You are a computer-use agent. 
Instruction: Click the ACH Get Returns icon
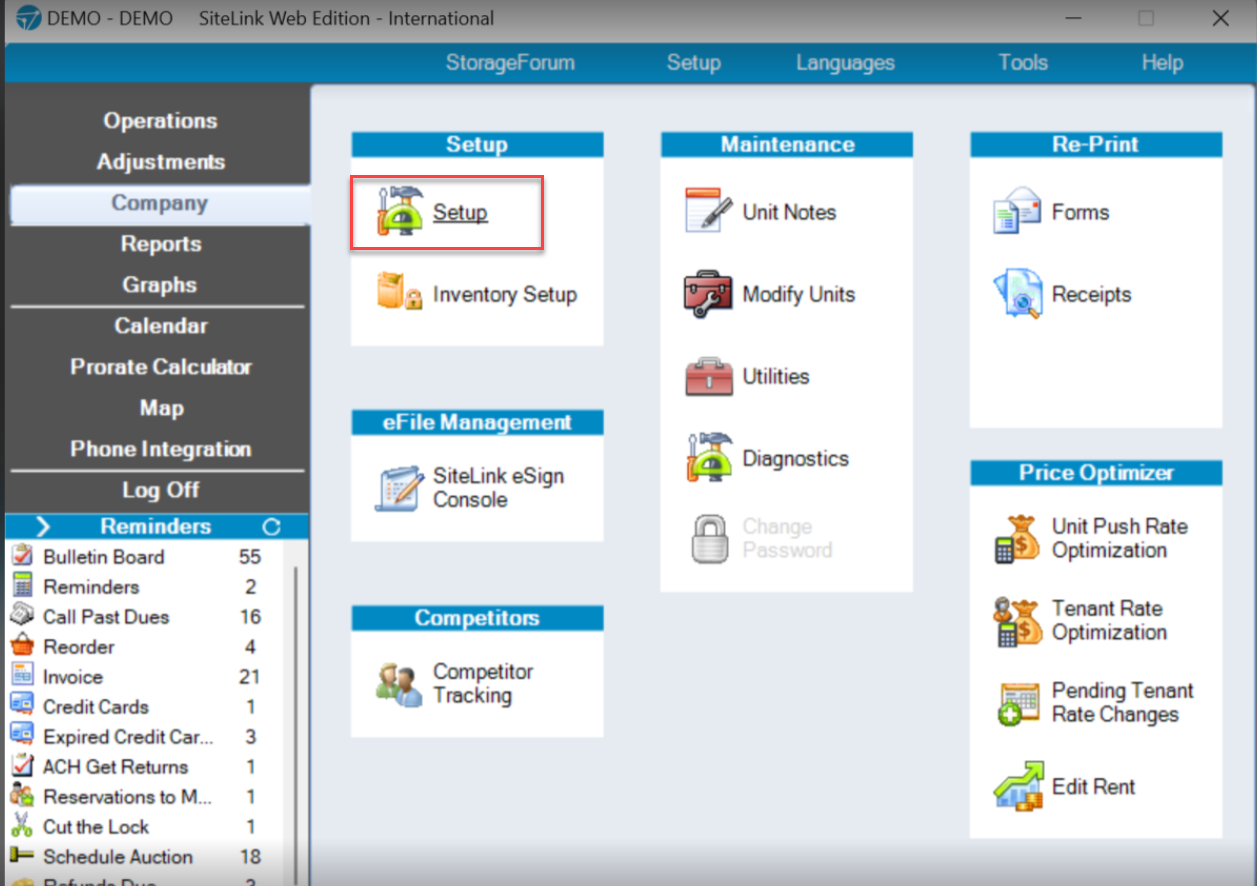coord(21,766)
